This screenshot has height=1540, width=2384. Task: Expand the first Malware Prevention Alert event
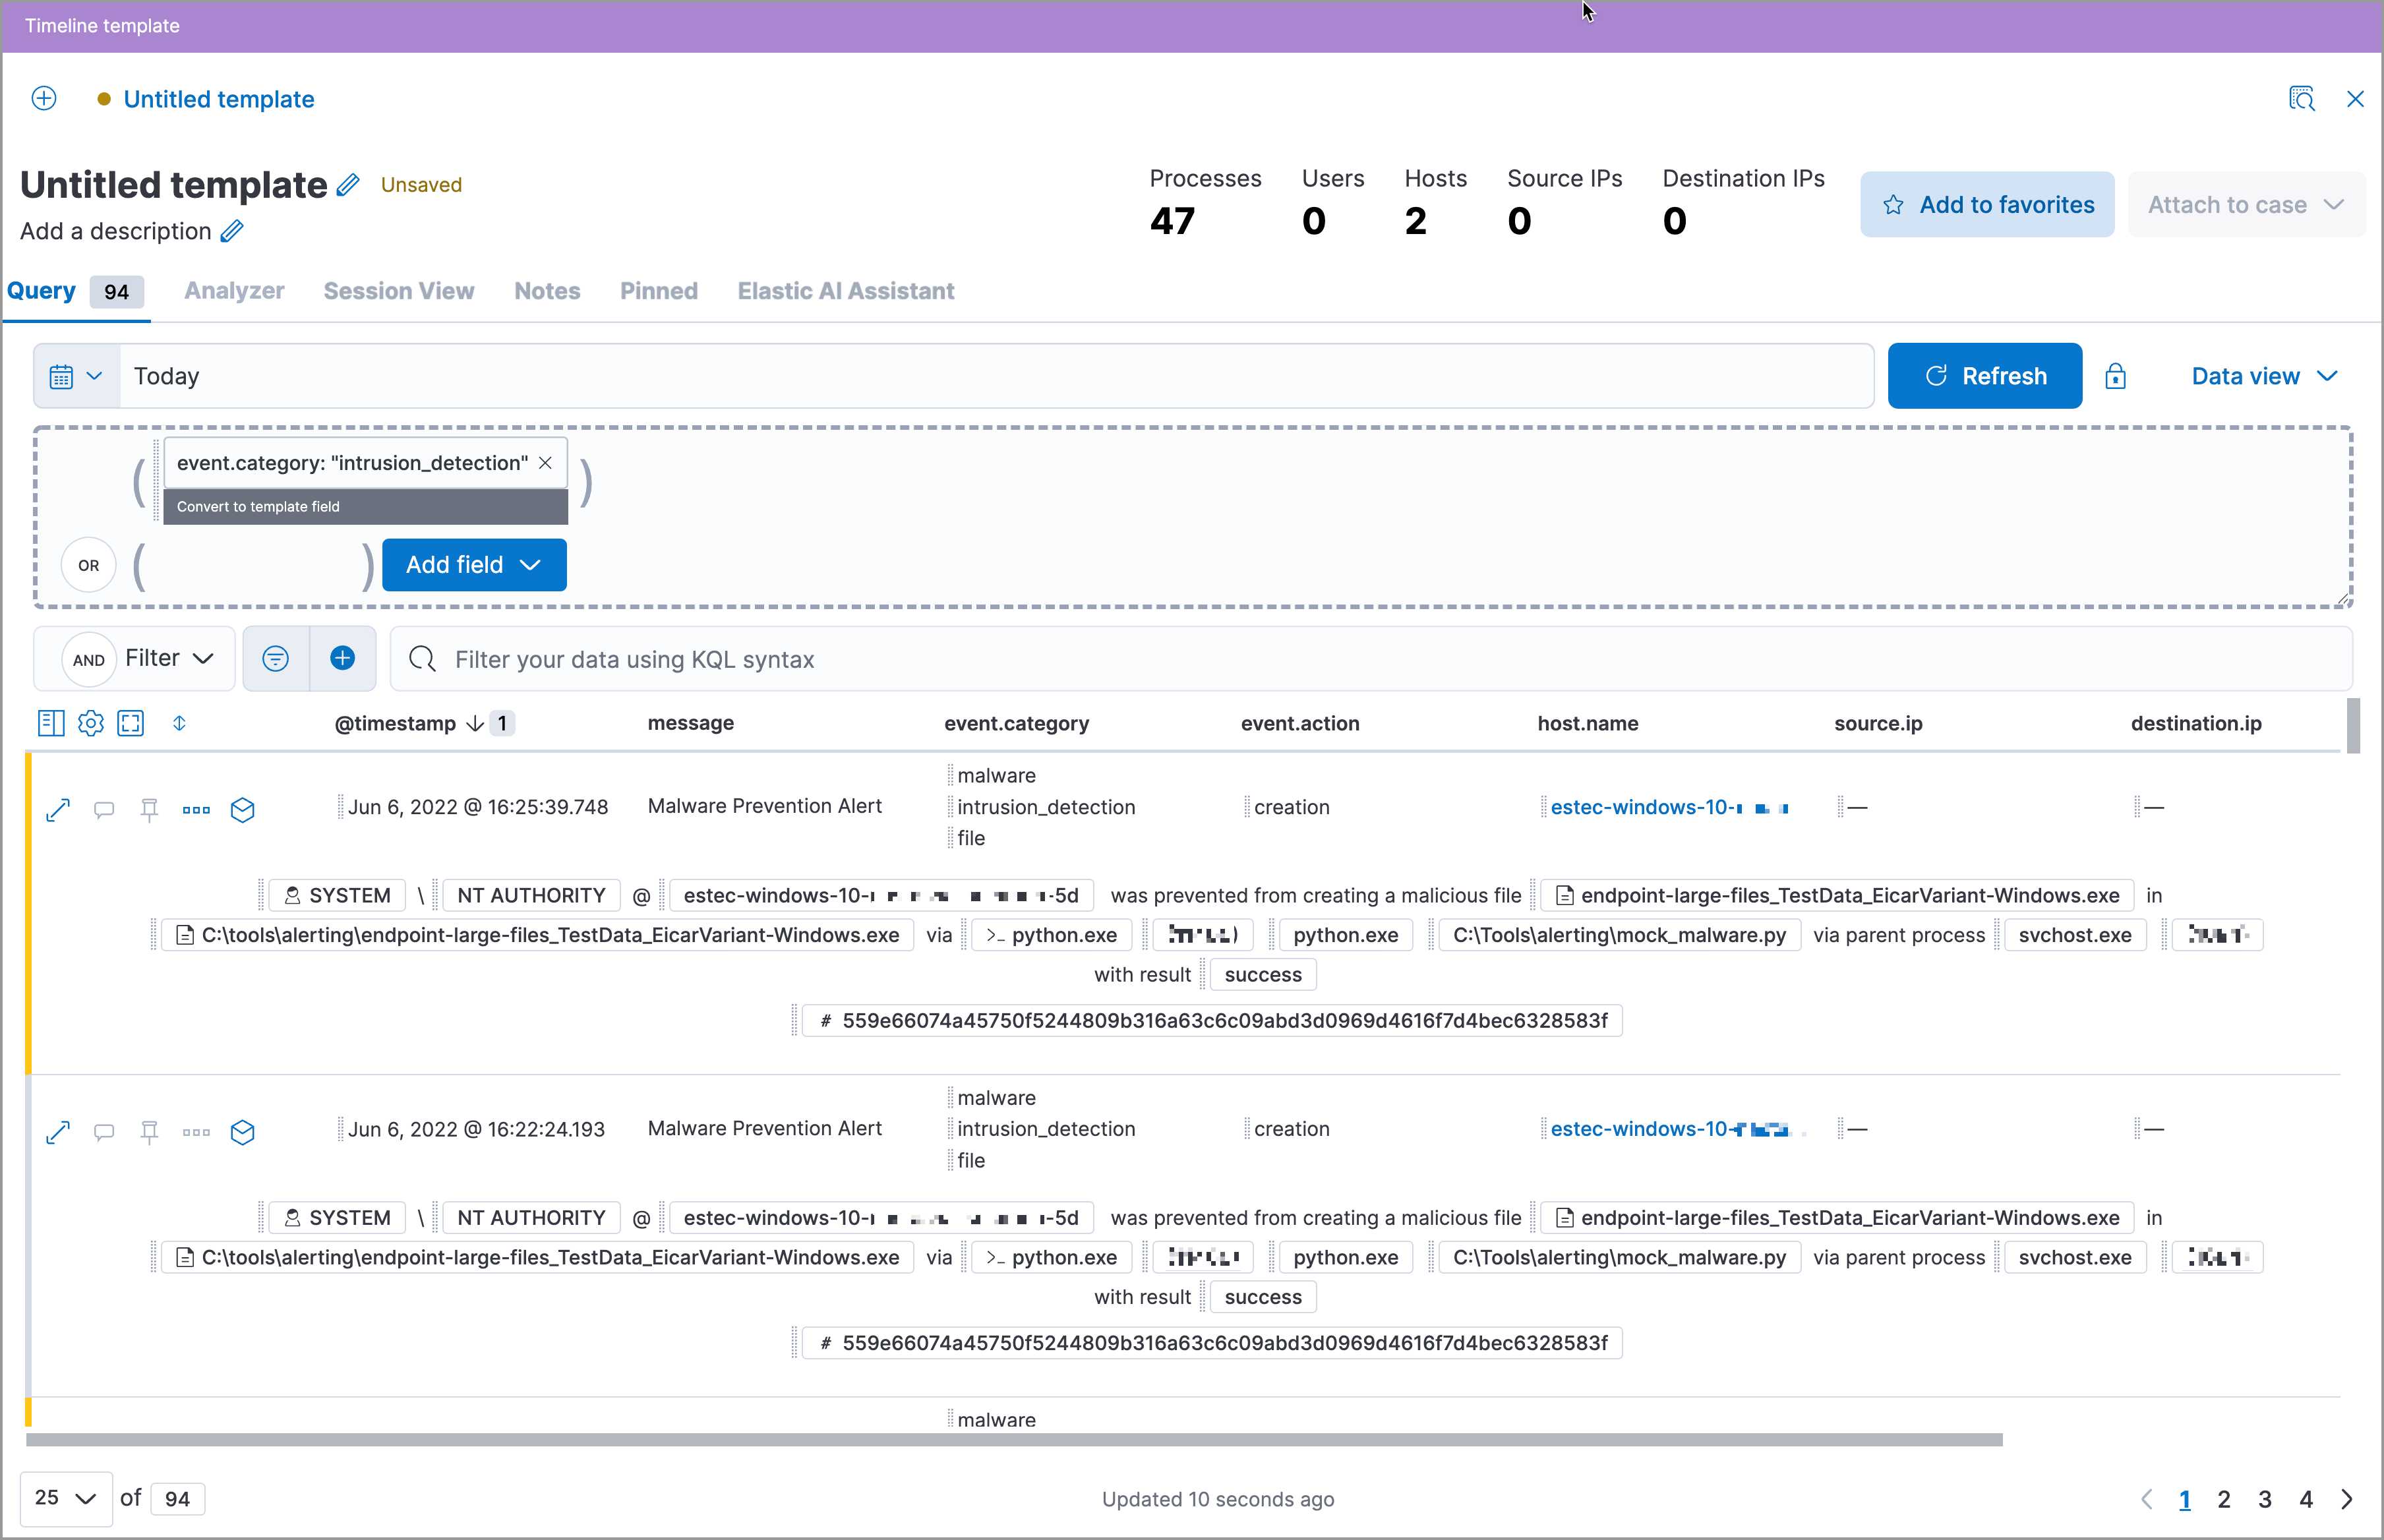coord(58,809)
